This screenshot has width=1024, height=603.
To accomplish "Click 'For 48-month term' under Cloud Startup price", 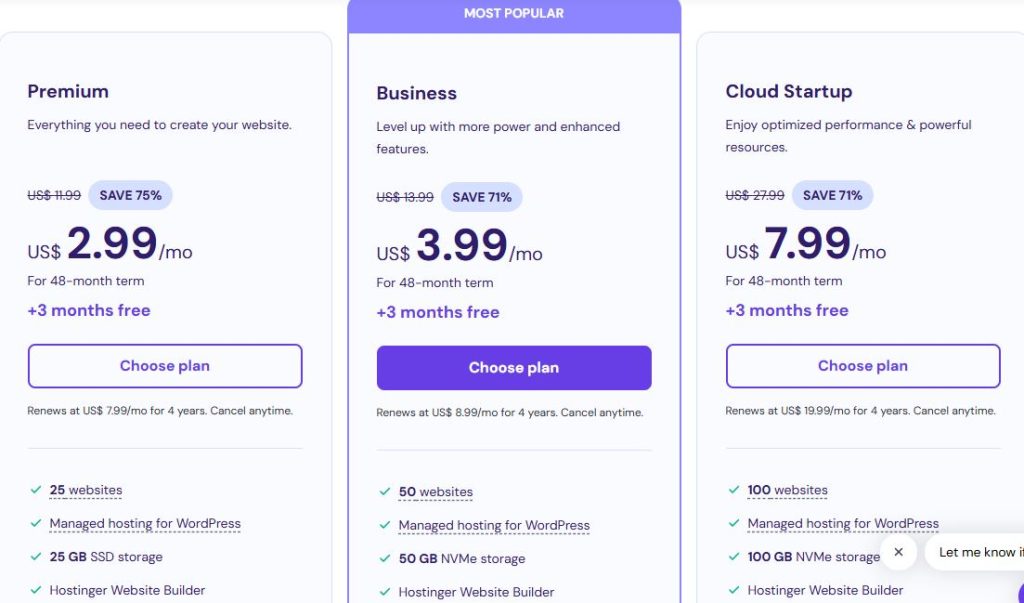I will coord(784,281).
